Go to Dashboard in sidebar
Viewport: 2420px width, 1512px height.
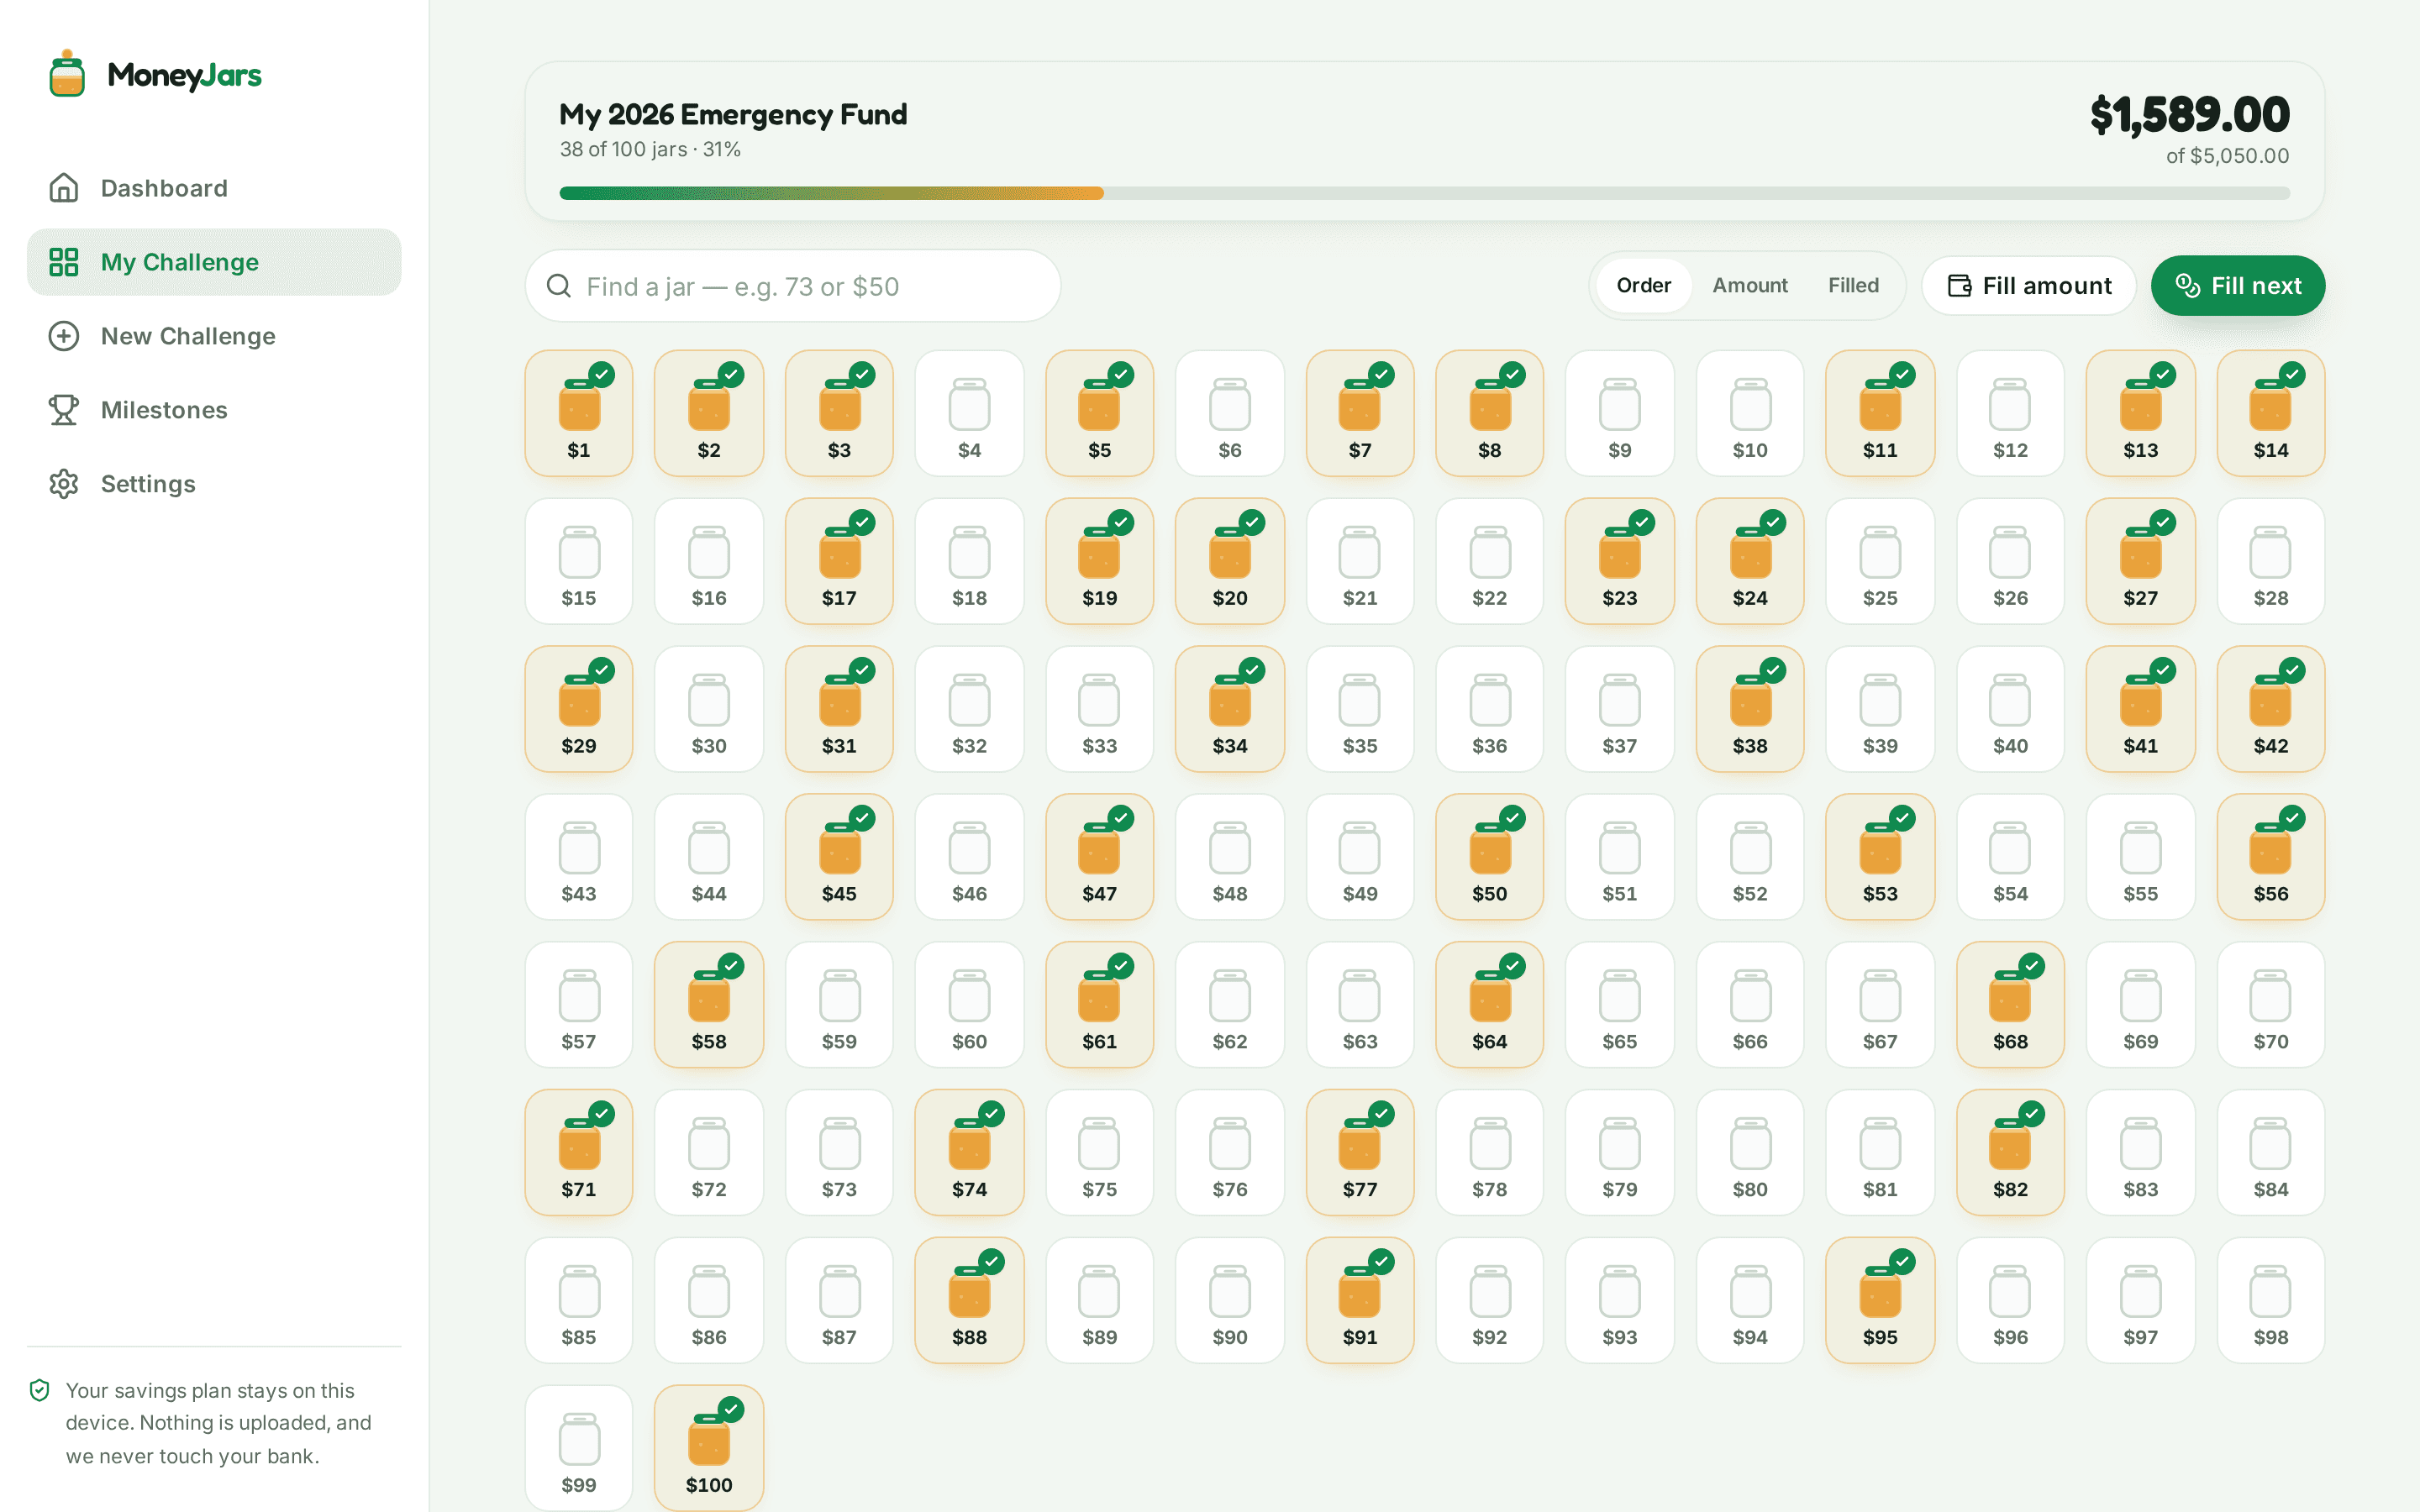click(214, 188)
